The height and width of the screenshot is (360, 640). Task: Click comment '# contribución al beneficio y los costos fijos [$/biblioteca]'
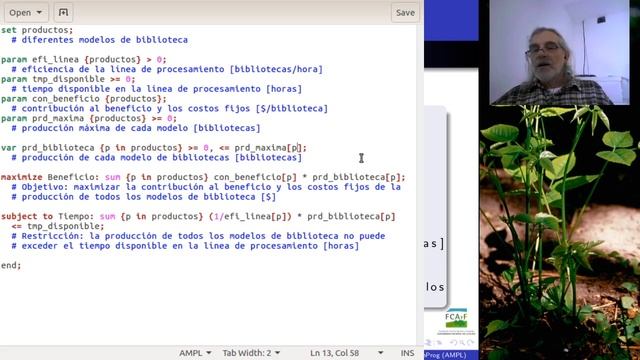[x=169, y=109]
